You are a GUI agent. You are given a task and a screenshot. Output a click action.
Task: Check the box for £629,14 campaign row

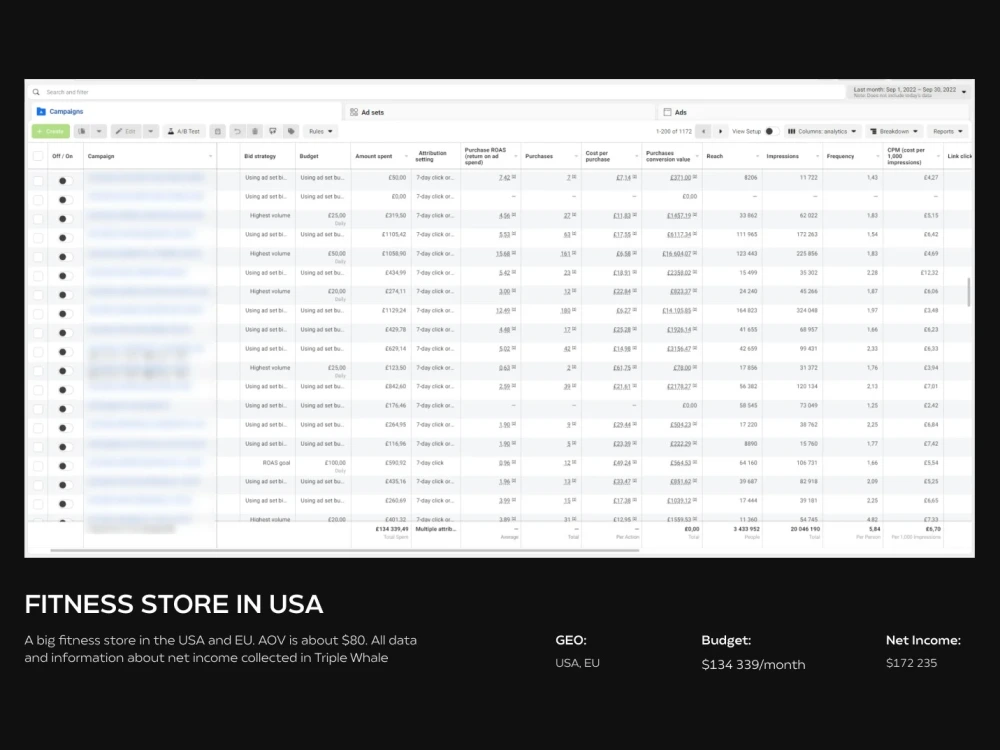tap(38, 352)
